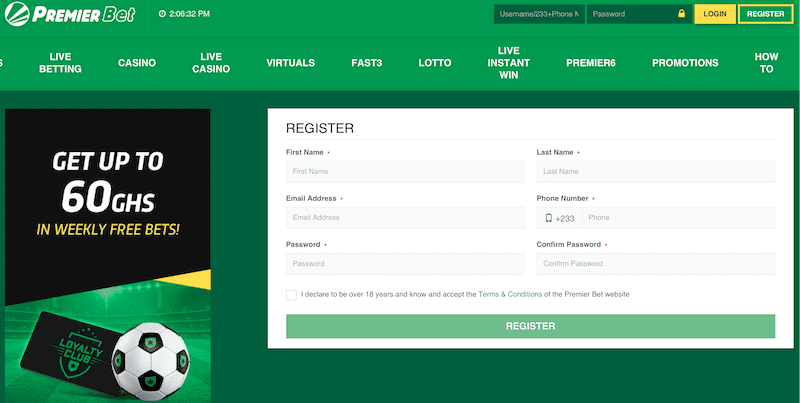This screenshot has height=403, width=800.
Task: Click the +233 country code prefix
Action: pyautogui.click(x=565, y=218)
